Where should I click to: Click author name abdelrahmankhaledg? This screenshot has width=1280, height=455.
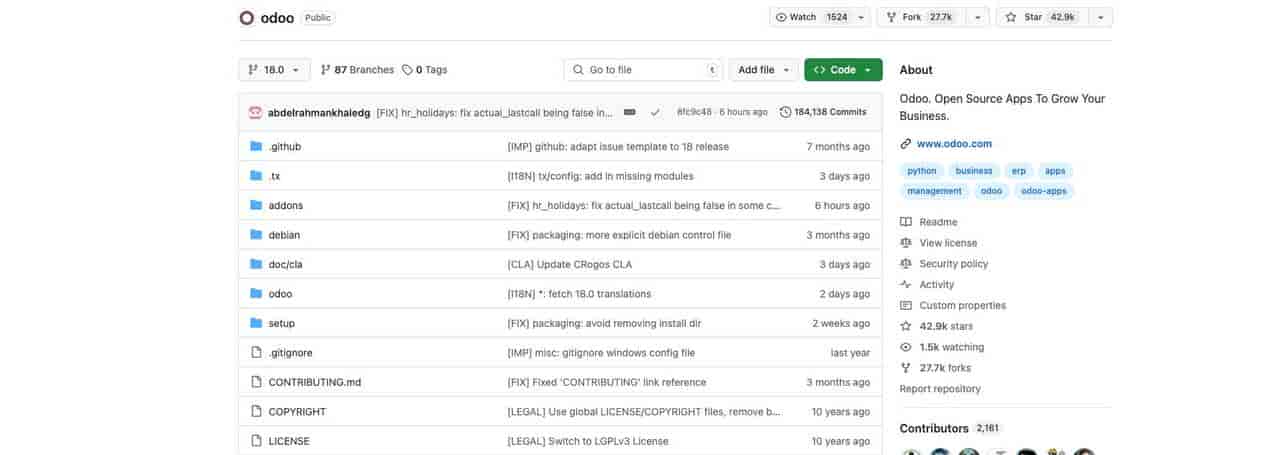click(319, 112)
